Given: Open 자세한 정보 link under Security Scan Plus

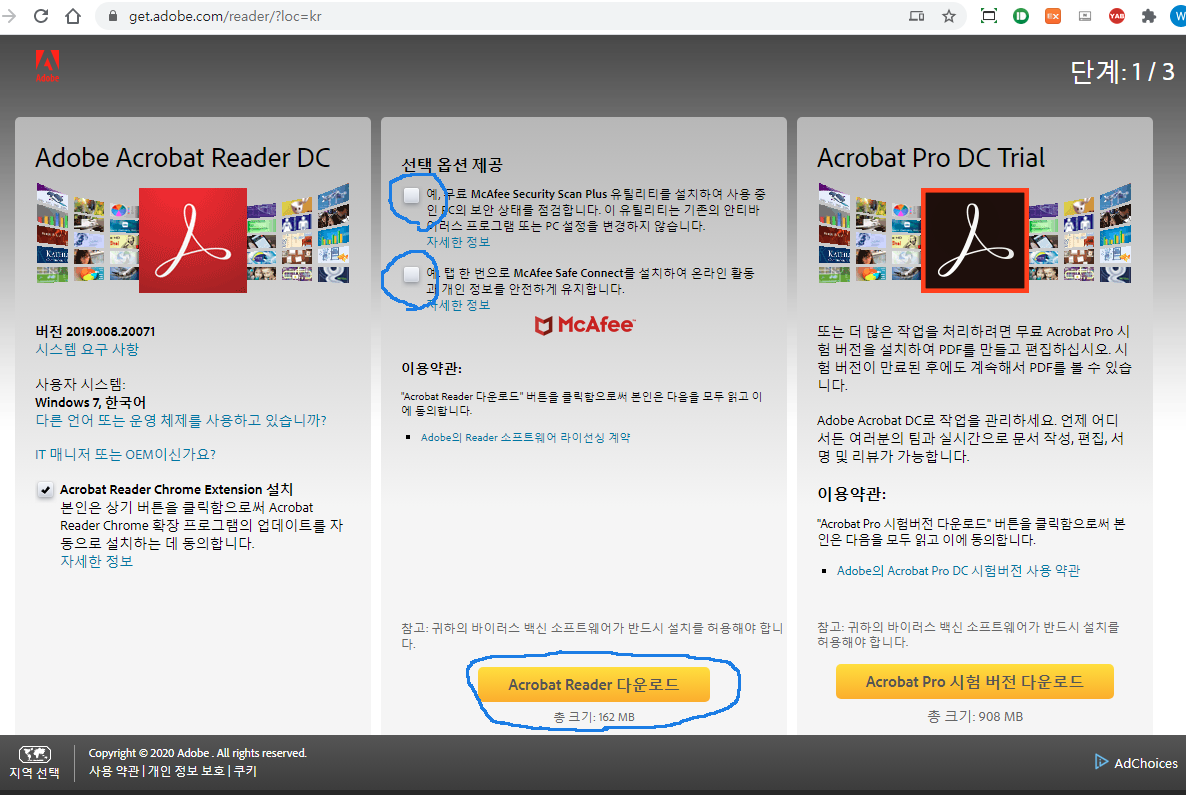Looking at the screenshot, I should tap(458, 242).
